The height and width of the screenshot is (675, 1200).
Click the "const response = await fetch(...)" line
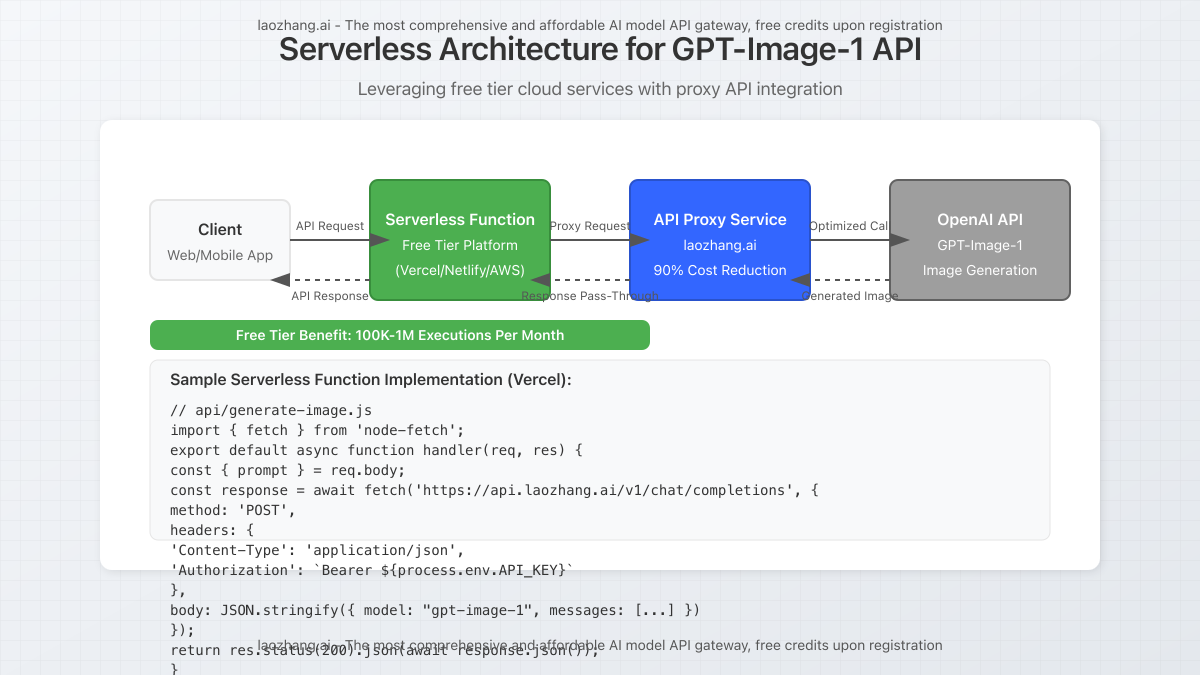tap(495, 490)
